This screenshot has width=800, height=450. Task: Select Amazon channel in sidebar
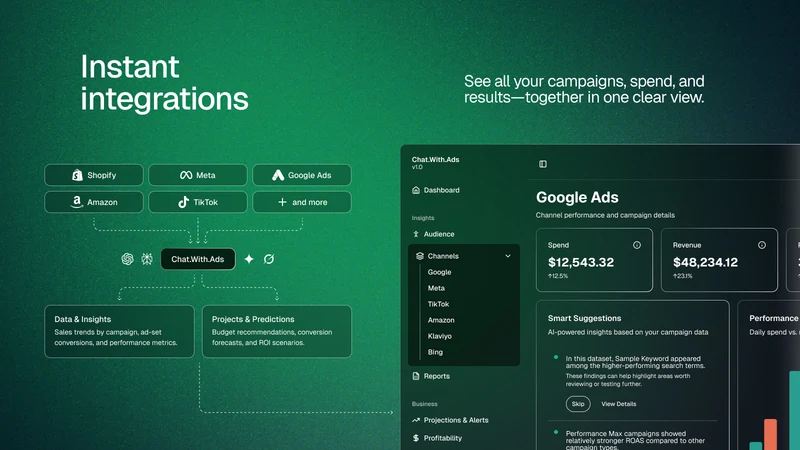(441, 320)
